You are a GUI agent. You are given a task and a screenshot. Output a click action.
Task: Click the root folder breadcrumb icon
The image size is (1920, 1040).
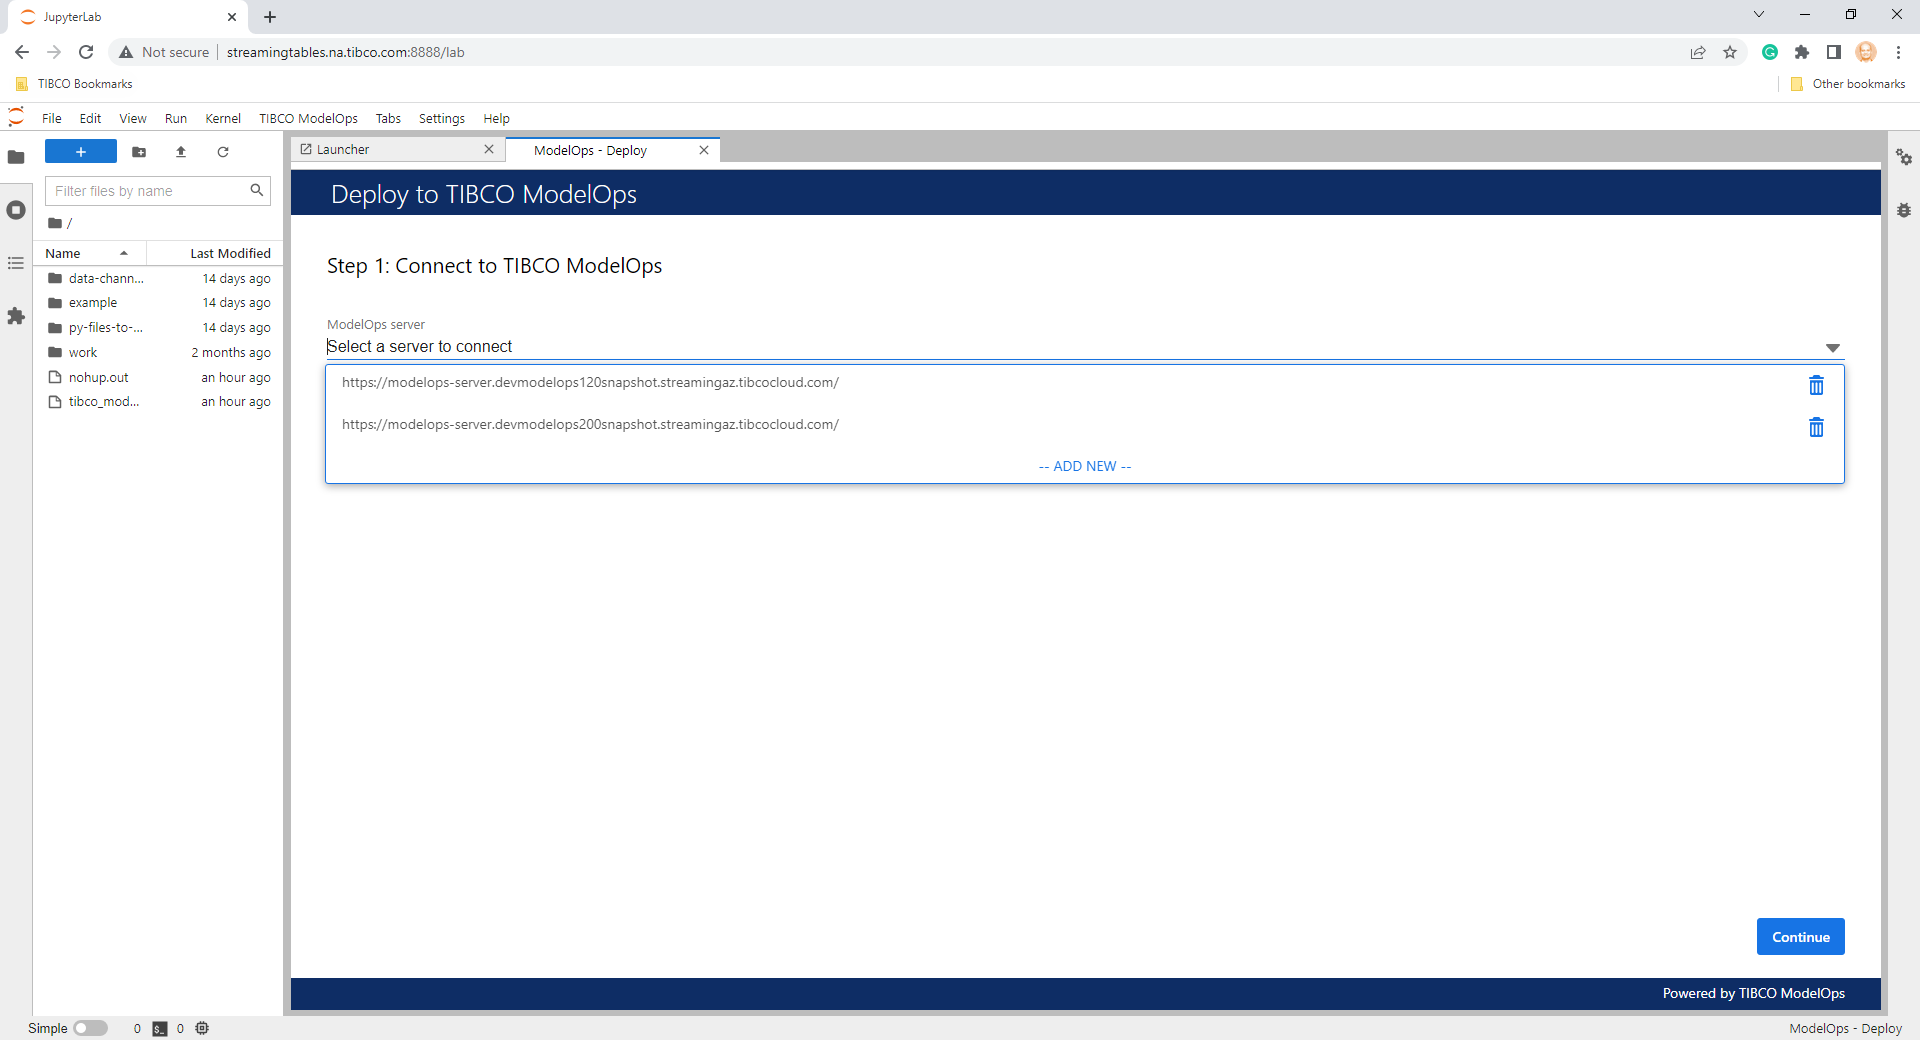[55, 223]
